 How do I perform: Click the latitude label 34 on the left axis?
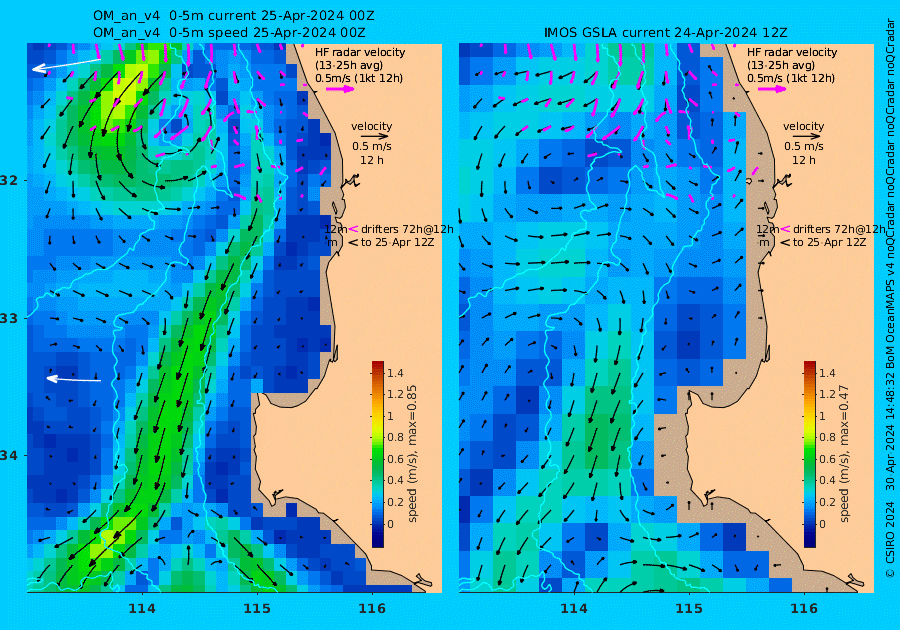pyautogui.click(x=9, y=456)
